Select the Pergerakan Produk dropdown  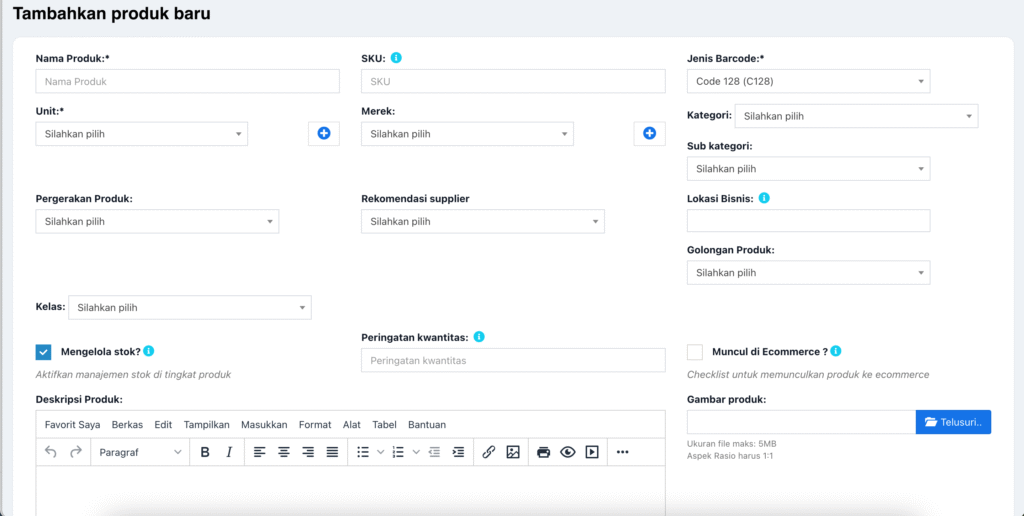157,221
